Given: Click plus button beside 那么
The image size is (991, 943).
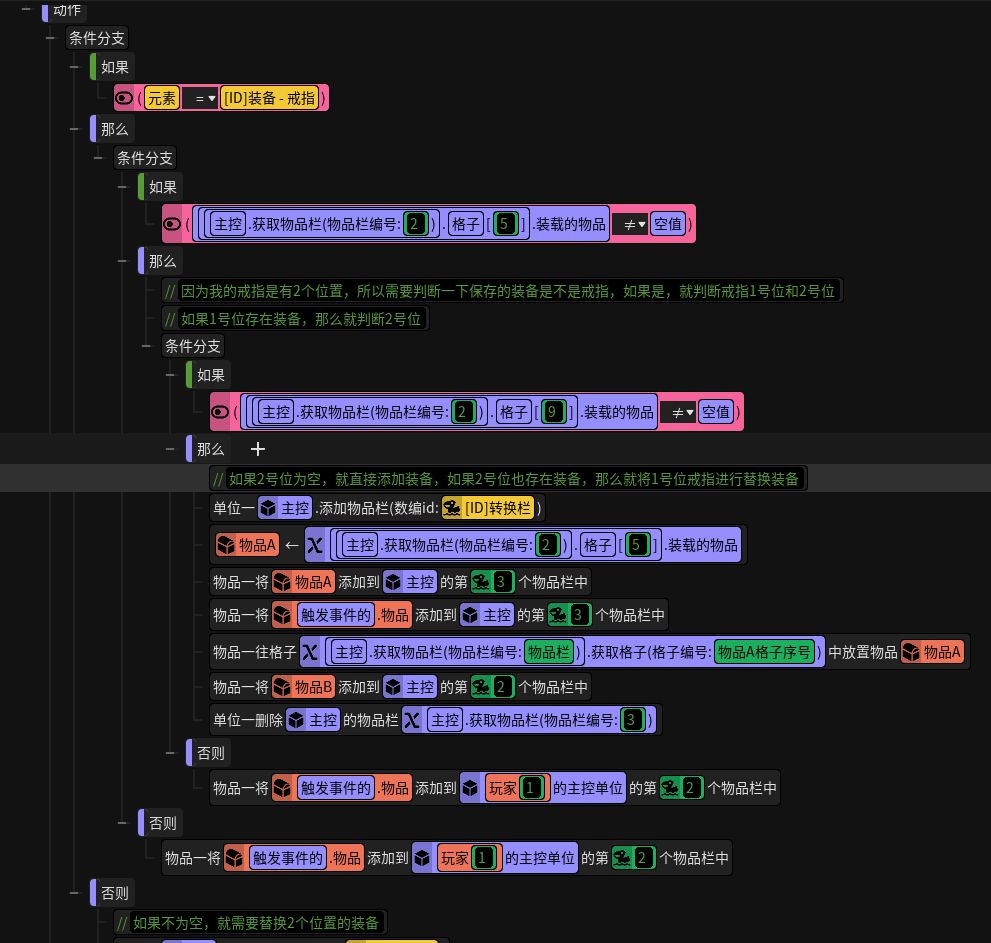Looking at the screenshot, I should (x=258, y=449).
